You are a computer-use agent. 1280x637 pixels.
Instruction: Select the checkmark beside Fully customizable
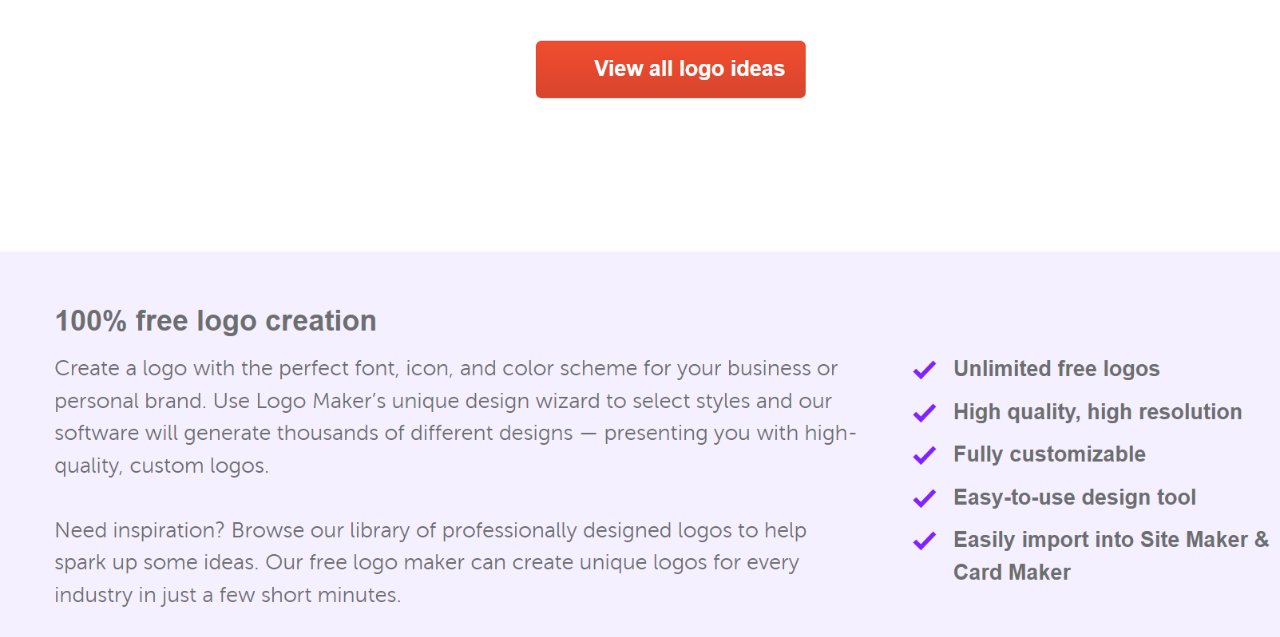pyautogui.click(x=924, y=455)
